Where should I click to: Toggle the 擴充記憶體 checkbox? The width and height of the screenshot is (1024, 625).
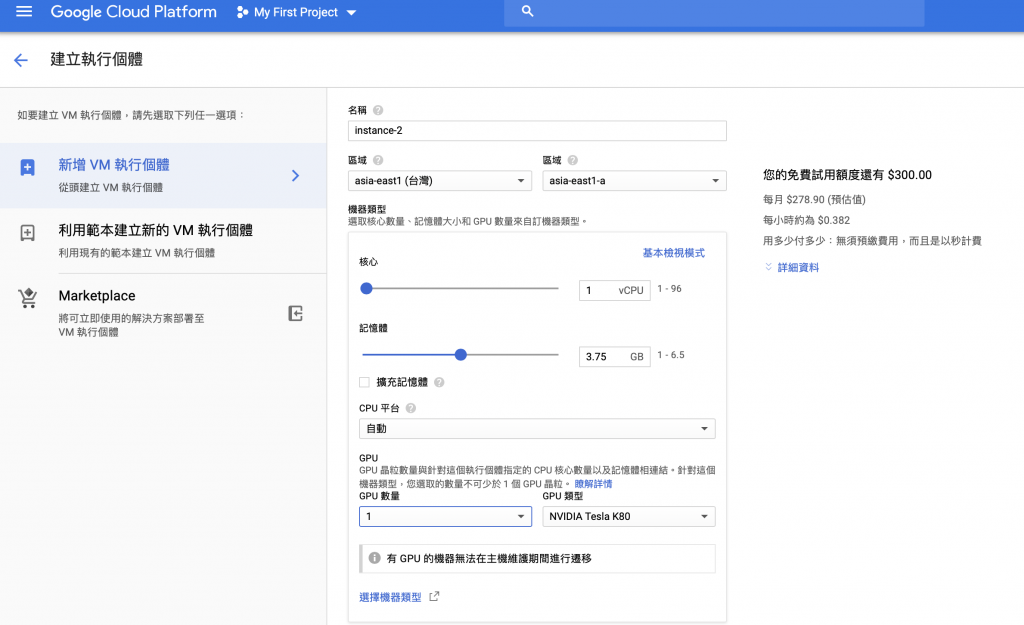pos(364,382)
